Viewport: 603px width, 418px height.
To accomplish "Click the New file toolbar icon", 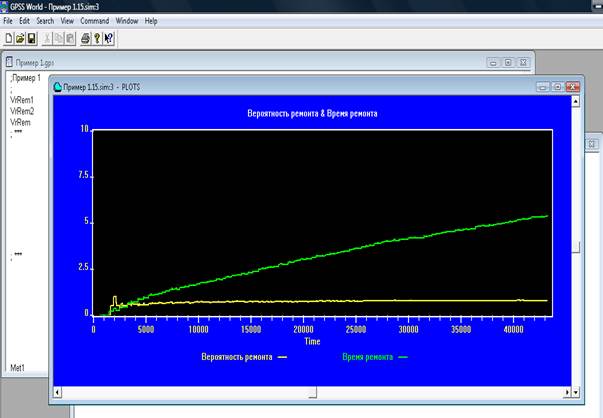I will [9, 38].
